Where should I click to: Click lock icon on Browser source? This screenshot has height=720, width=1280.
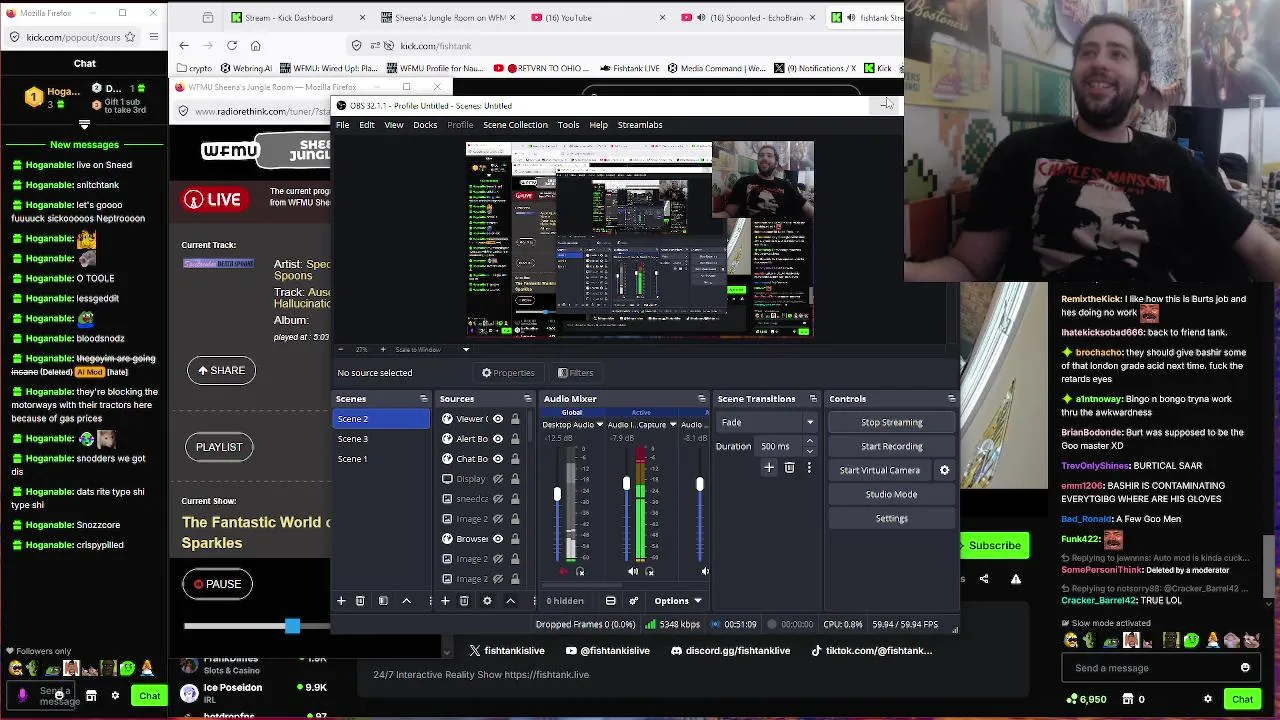tap(515, 539)
